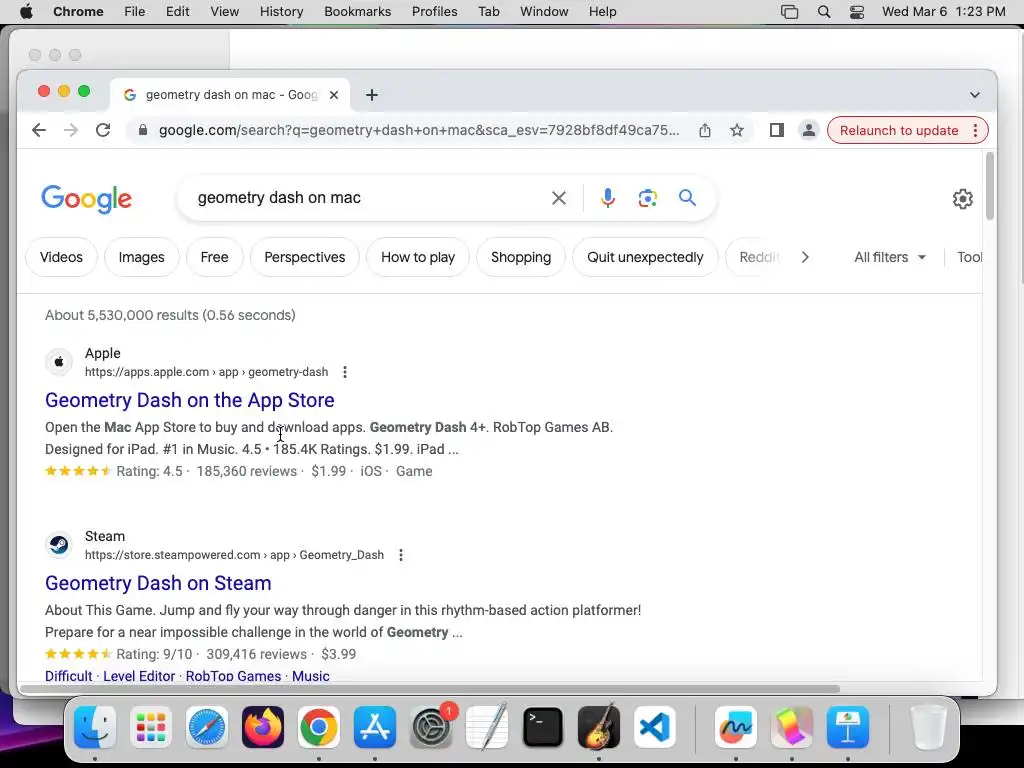This screenshot has height=768, width=1024.
Task: Open Keynote from the dock
Action: pos(848,727)
